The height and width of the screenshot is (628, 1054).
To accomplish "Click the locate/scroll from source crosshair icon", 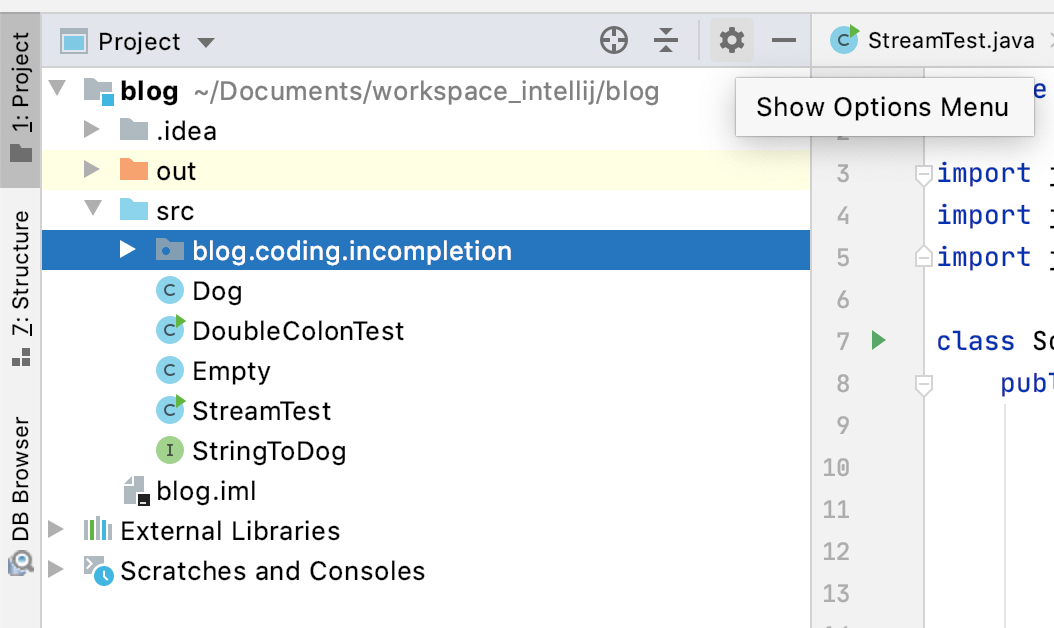I will click(x=613, y=41).
